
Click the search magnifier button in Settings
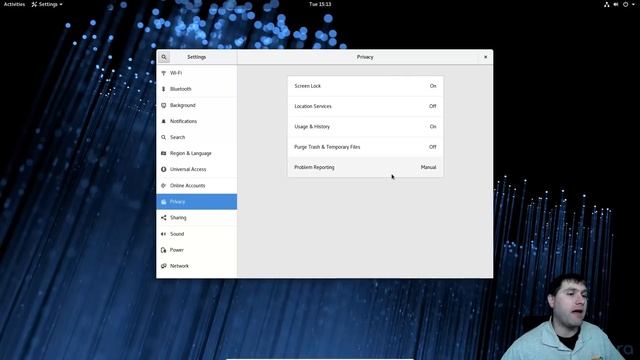click(x=164, y=57)
